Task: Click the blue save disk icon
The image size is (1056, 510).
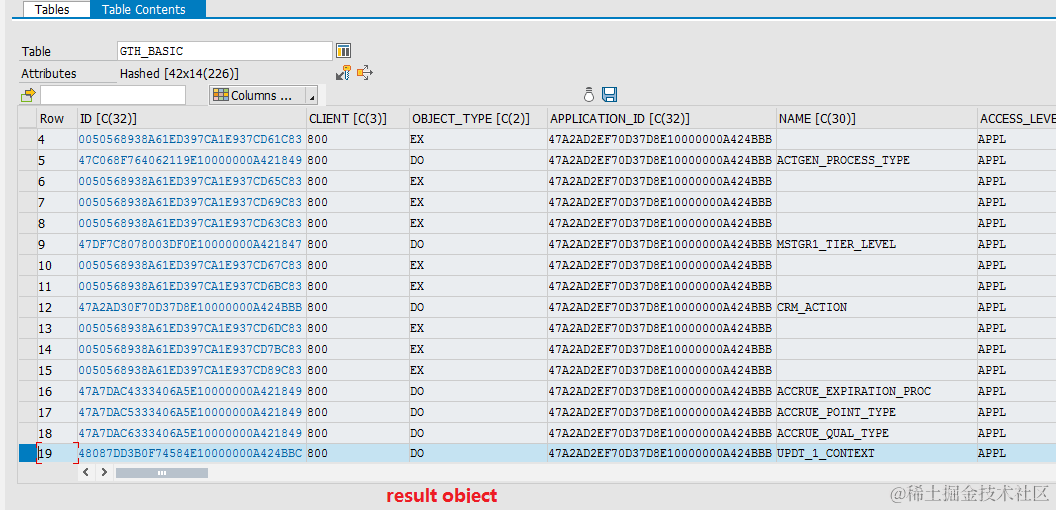Action: pyautogui.click(x=609, y=94)
